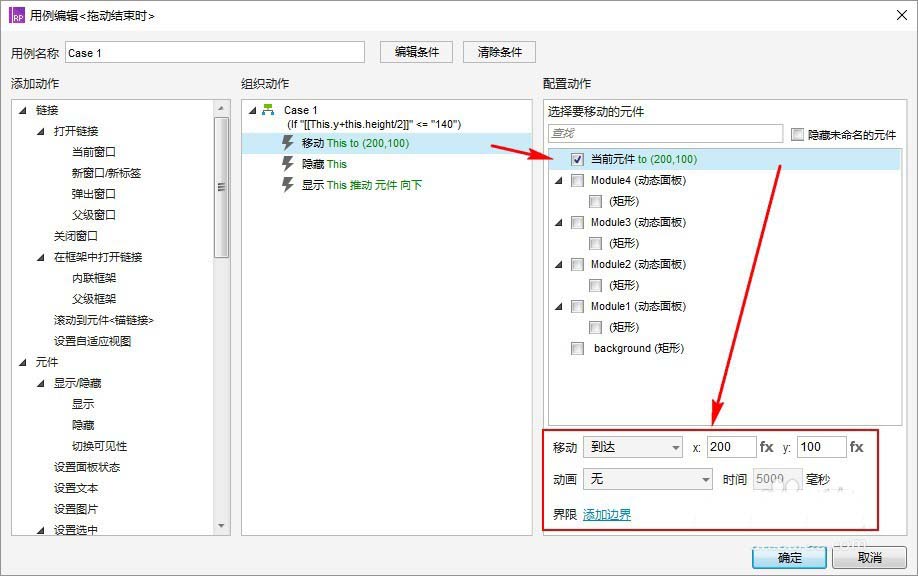The height and width of the screenshot is (576, 918).
Task: Check the (矩形) checkbox under Module4
Action: pos(595,201)
